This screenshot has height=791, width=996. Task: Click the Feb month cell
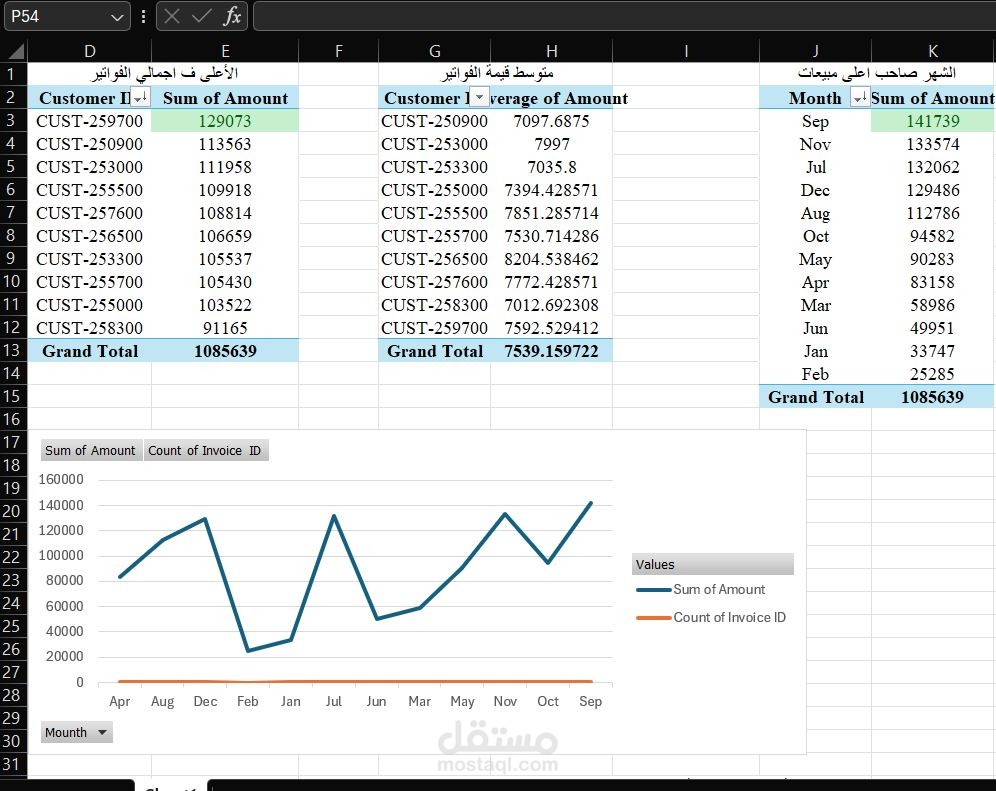tap(815, 374)
